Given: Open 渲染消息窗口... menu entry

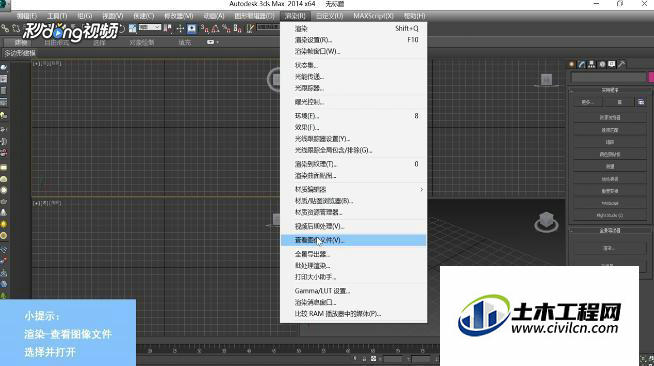Looking at the screenshot, I should (354, 302).
